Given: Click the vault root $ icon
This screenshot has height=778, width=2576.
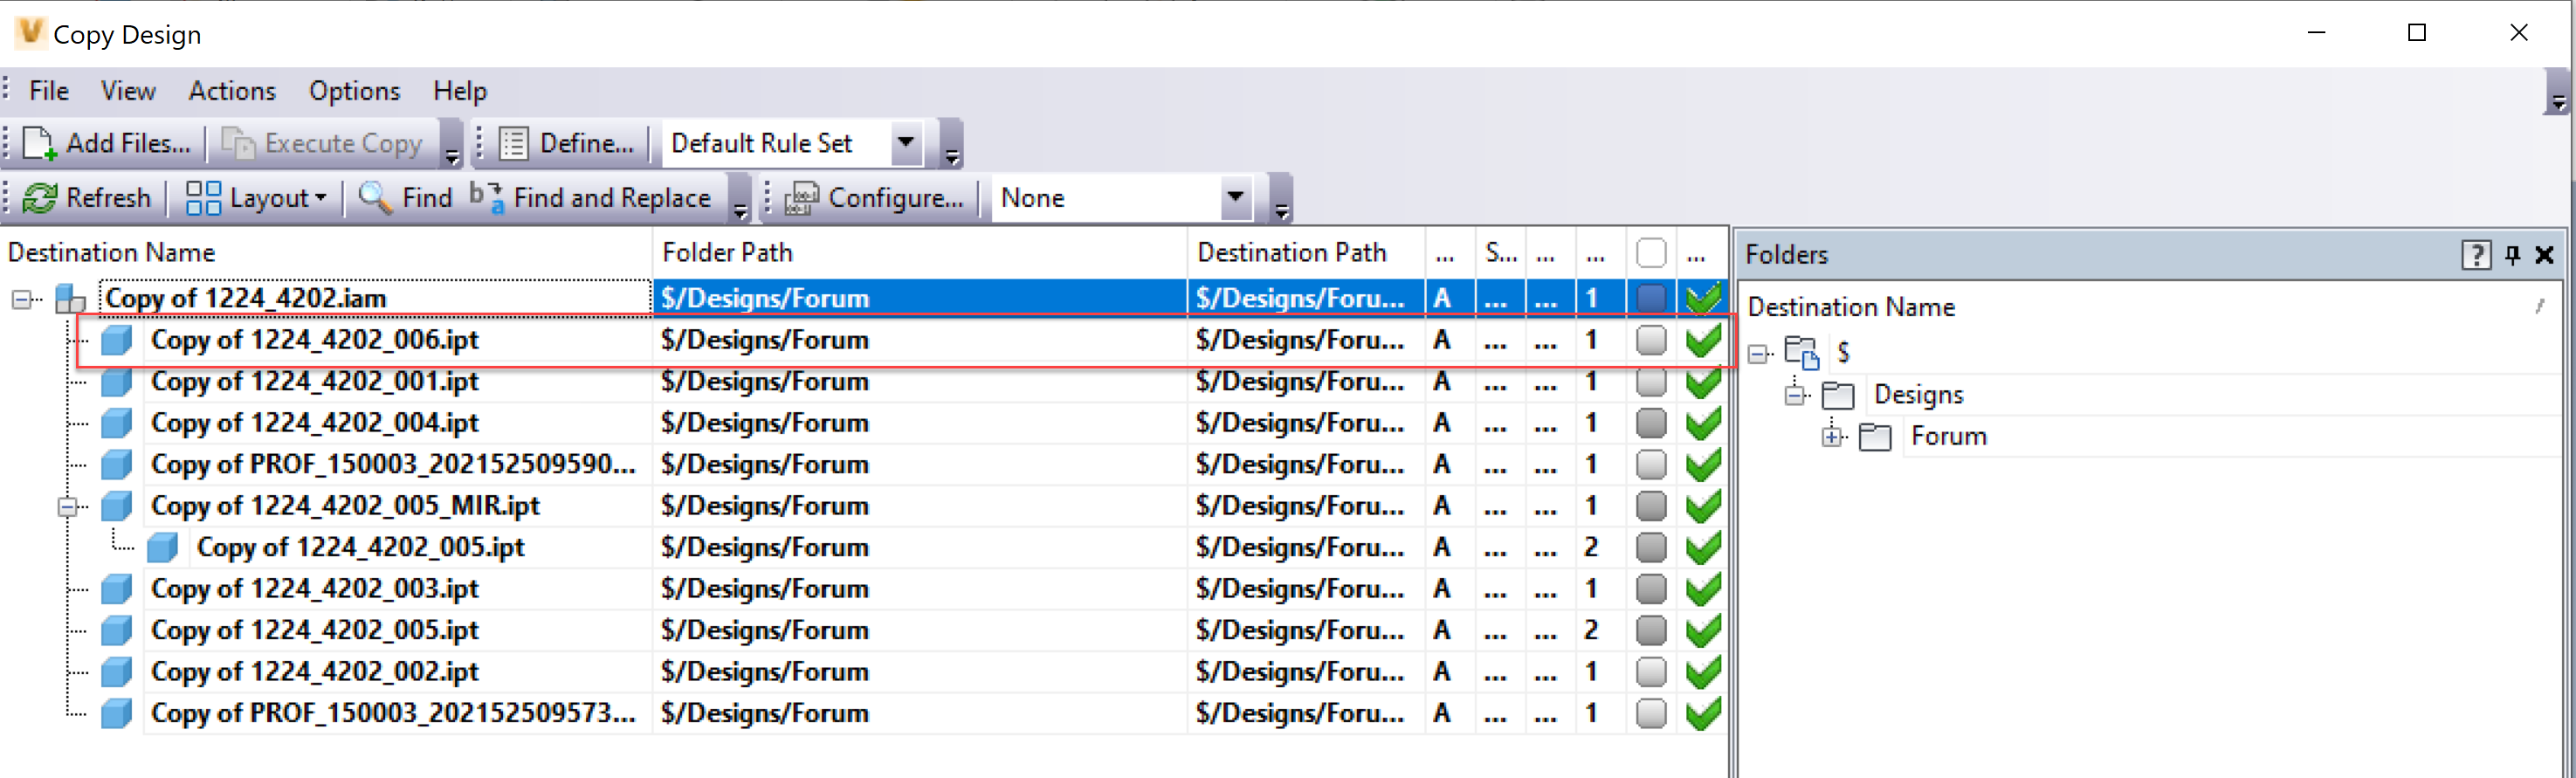Looking at the screenshot, I should (1802, 352).
